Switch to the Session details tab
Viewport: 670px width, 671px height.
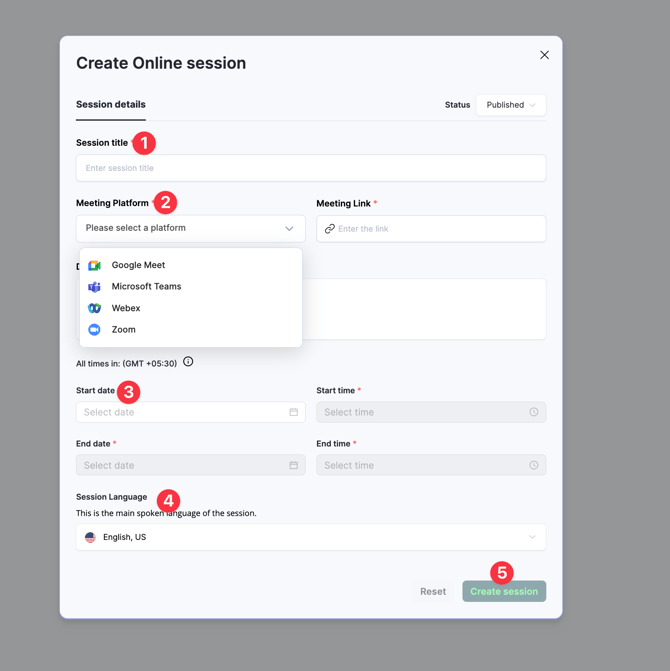click(110, 105)
